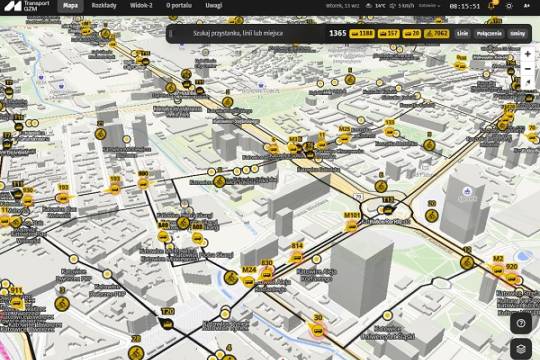This screenshot has width=540, height=360.
Task: Grab the search bar drag handle
Action: pyautogui.click(x=171, y=34)
